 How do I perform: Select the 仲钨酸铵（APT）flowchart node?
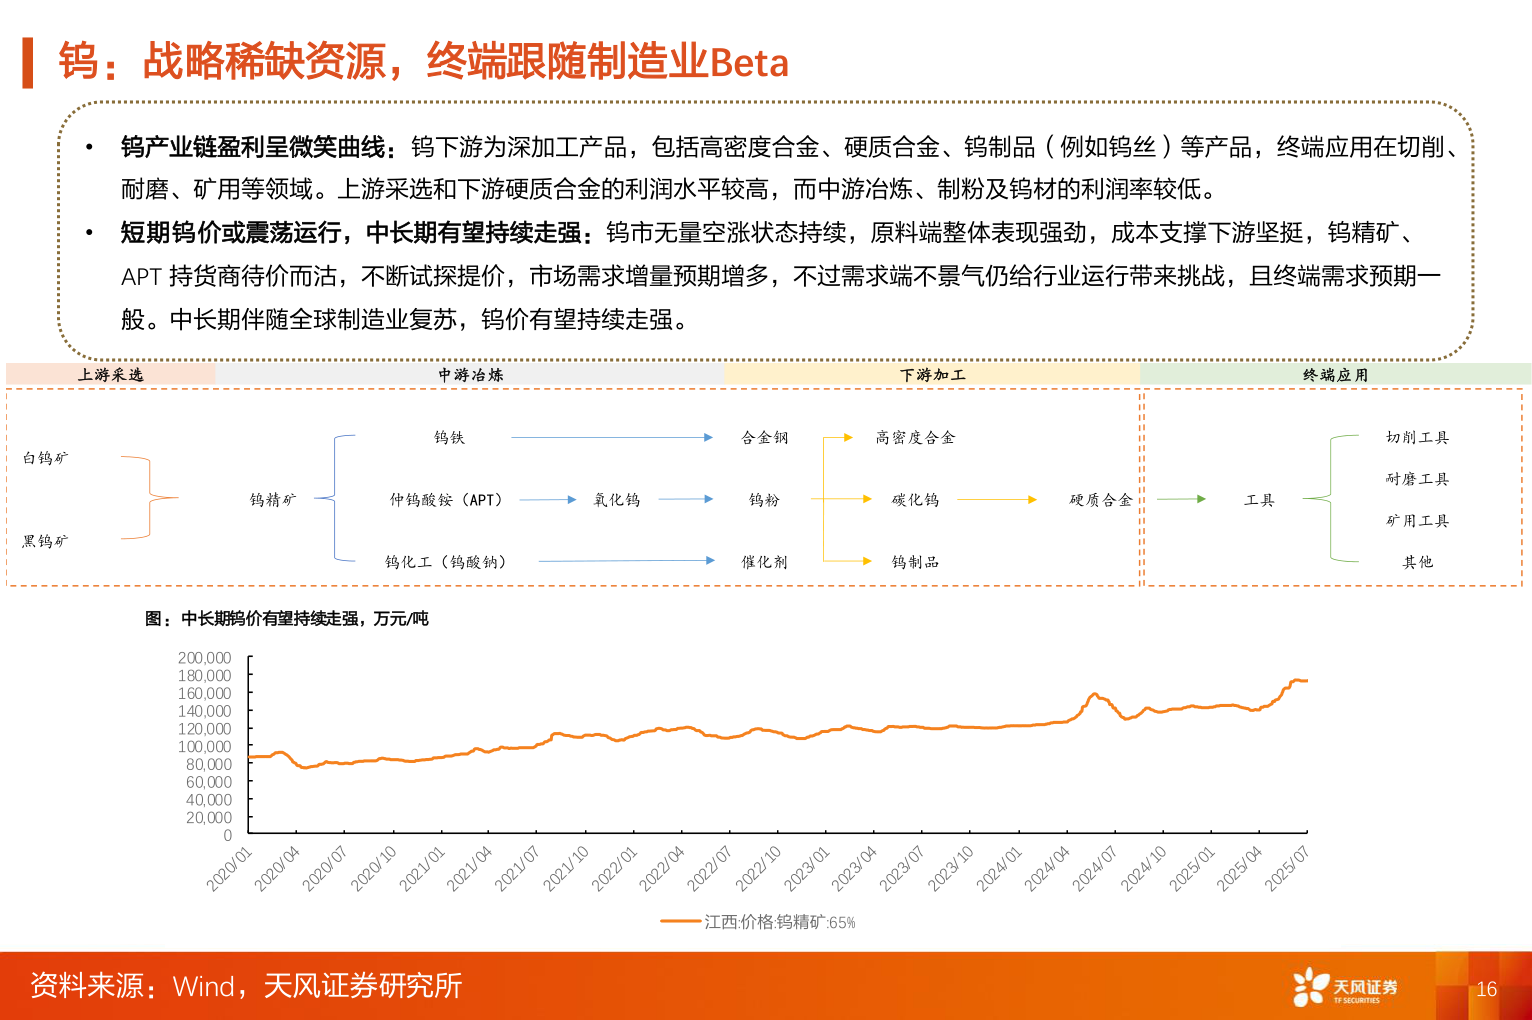tap(447, 499)
